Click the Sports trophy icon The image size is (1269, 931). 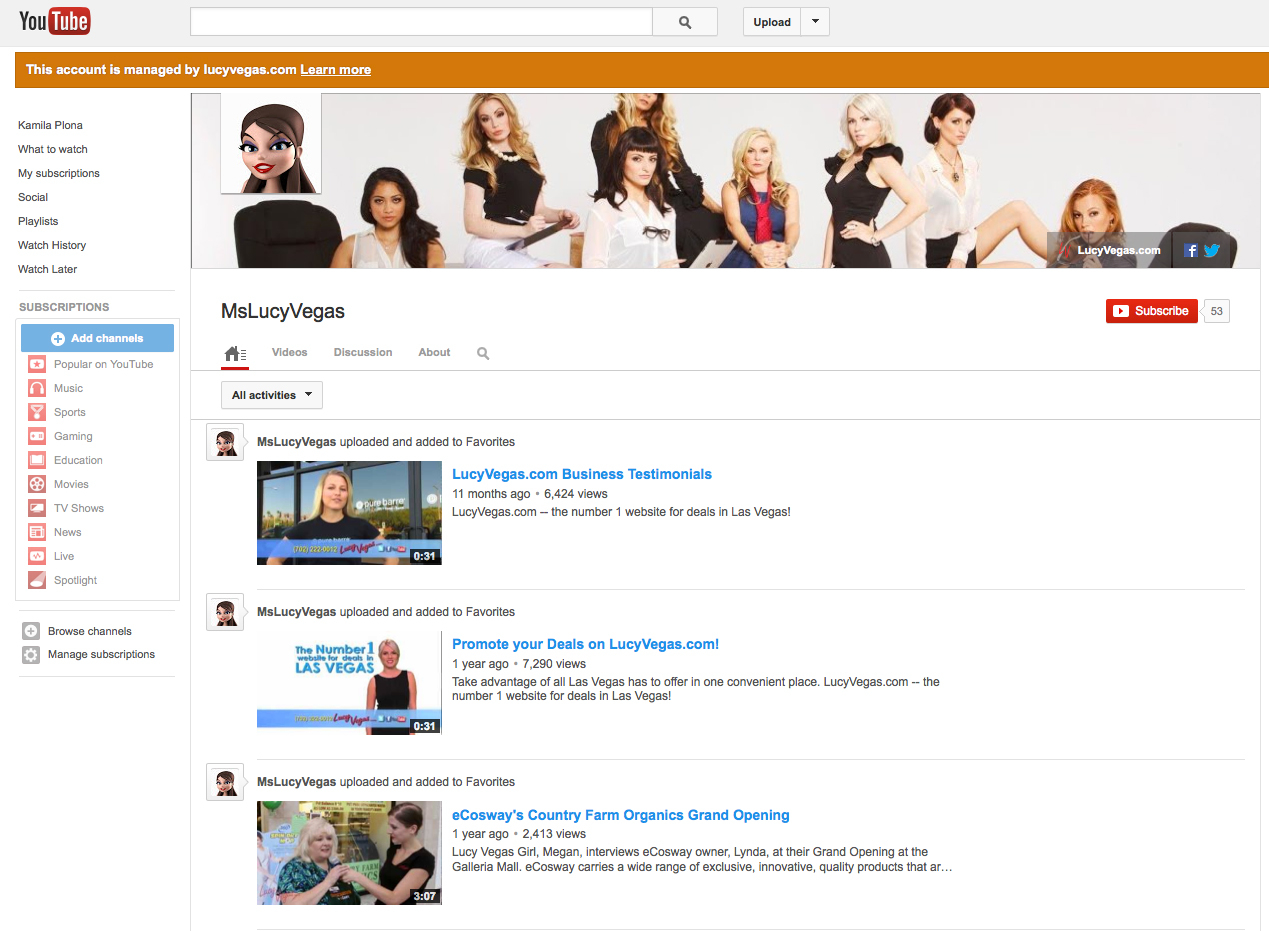click(37, 412)
